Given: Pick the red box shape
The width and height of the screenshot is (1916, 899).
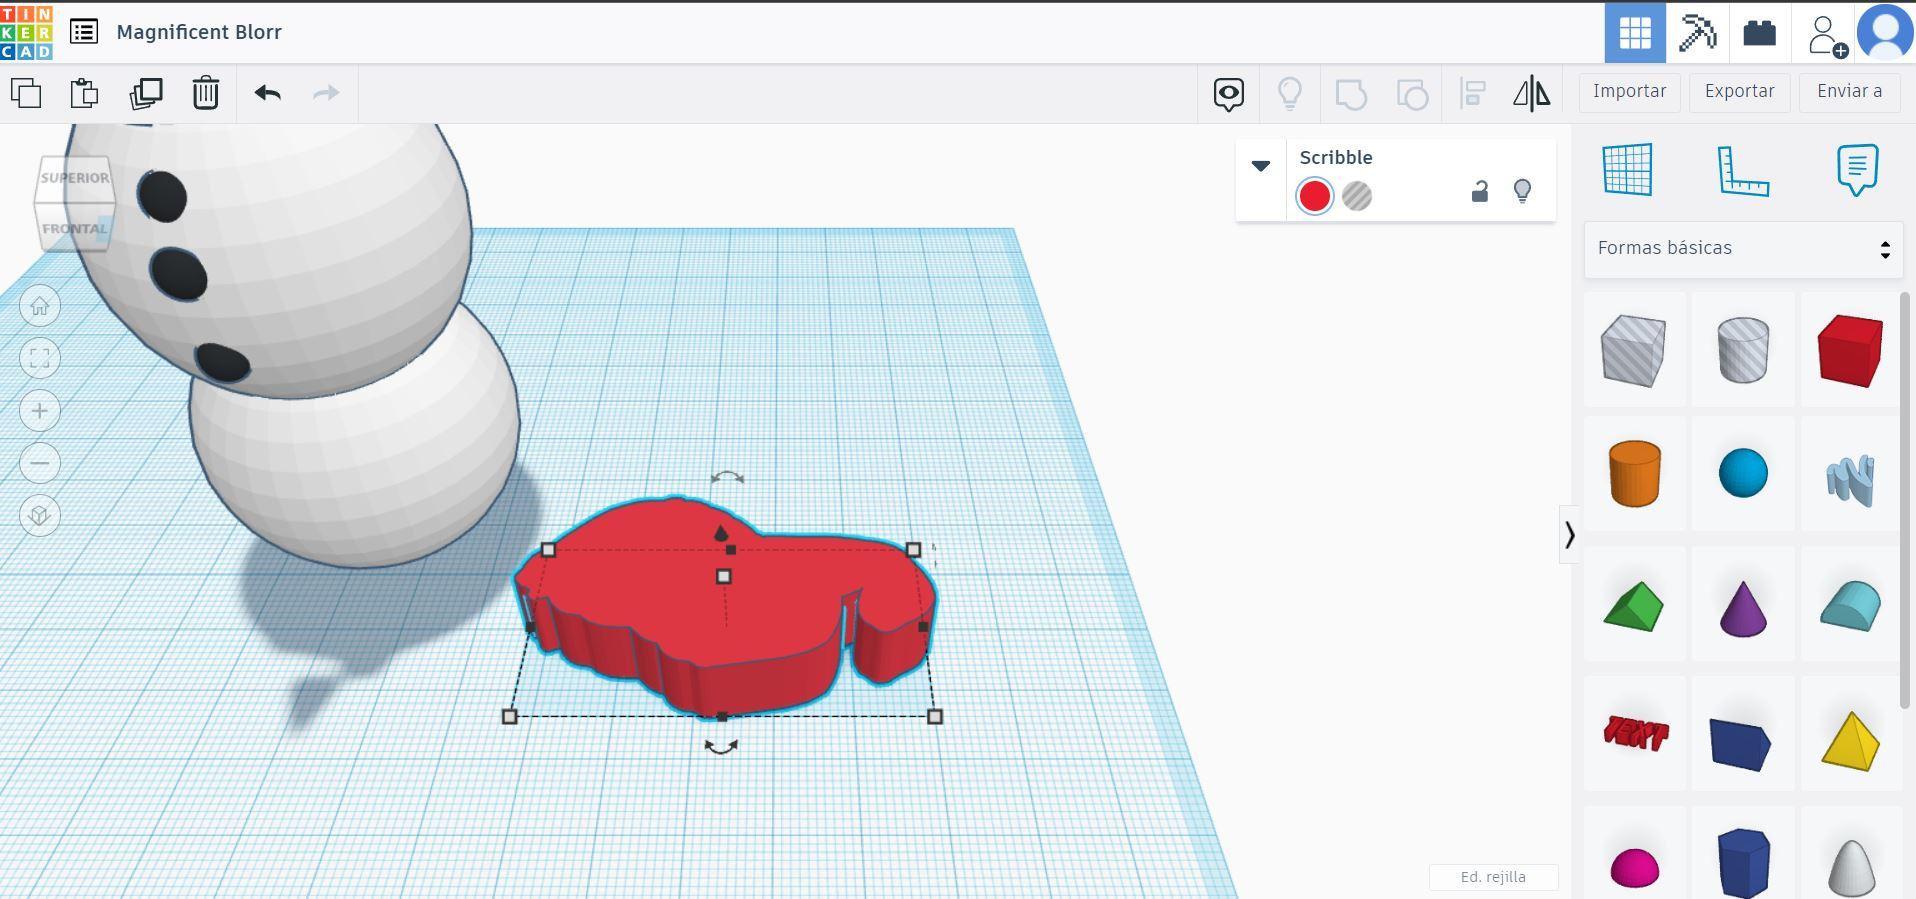Looking at the screenshot, I should tap(1850, 350).
